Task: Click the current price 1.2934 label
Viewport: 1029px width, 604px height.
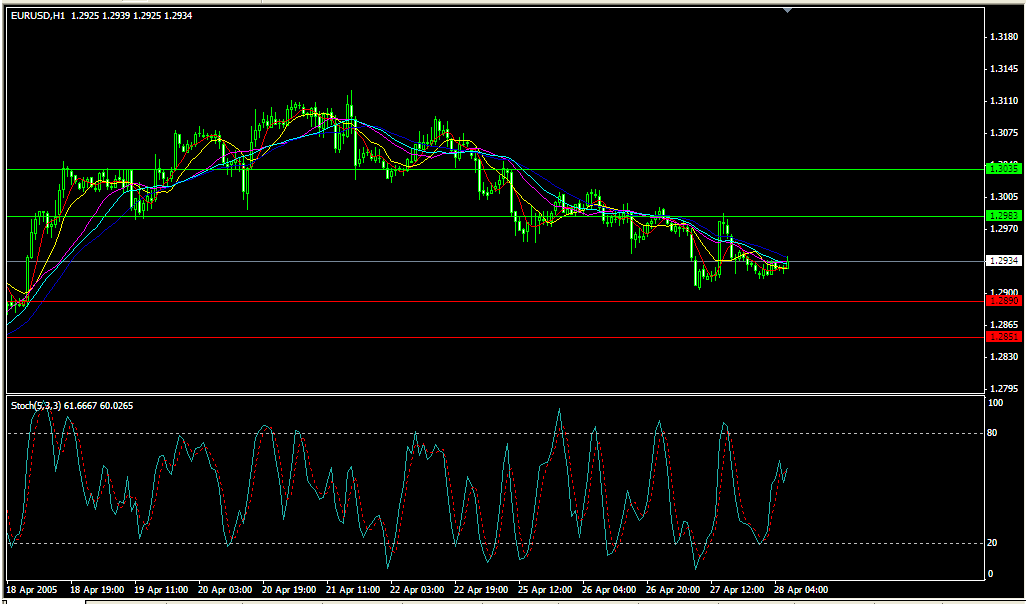Action: [x=1003, y=261]
